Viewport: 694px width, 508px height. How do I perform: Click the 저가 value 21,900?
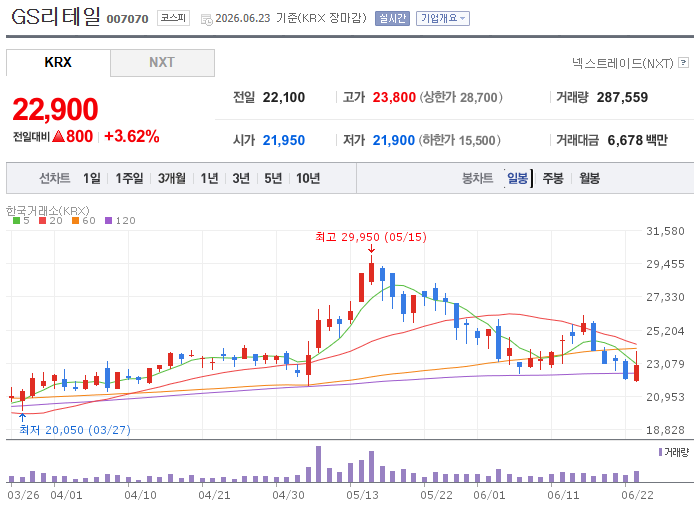click(393, 140)
